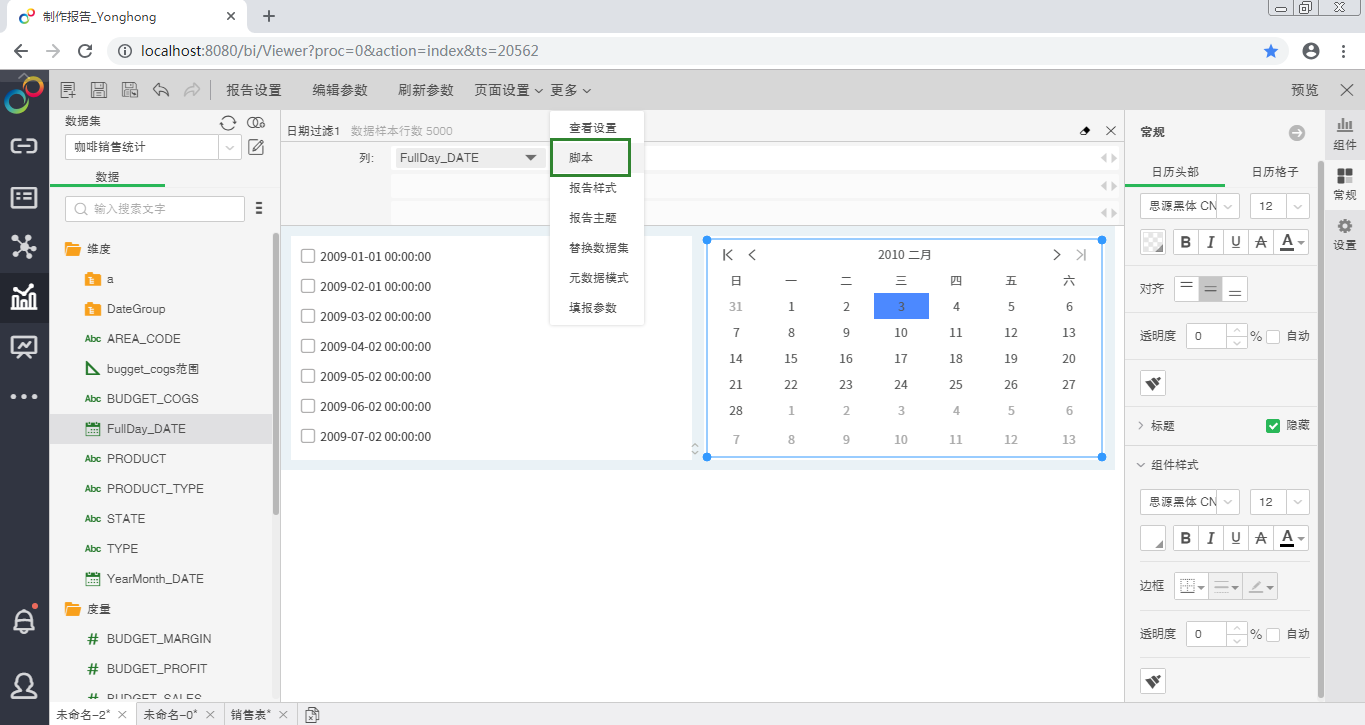
Task: Open the 咖啡销售统计 dataset dropdown
Action: [230, 147]
